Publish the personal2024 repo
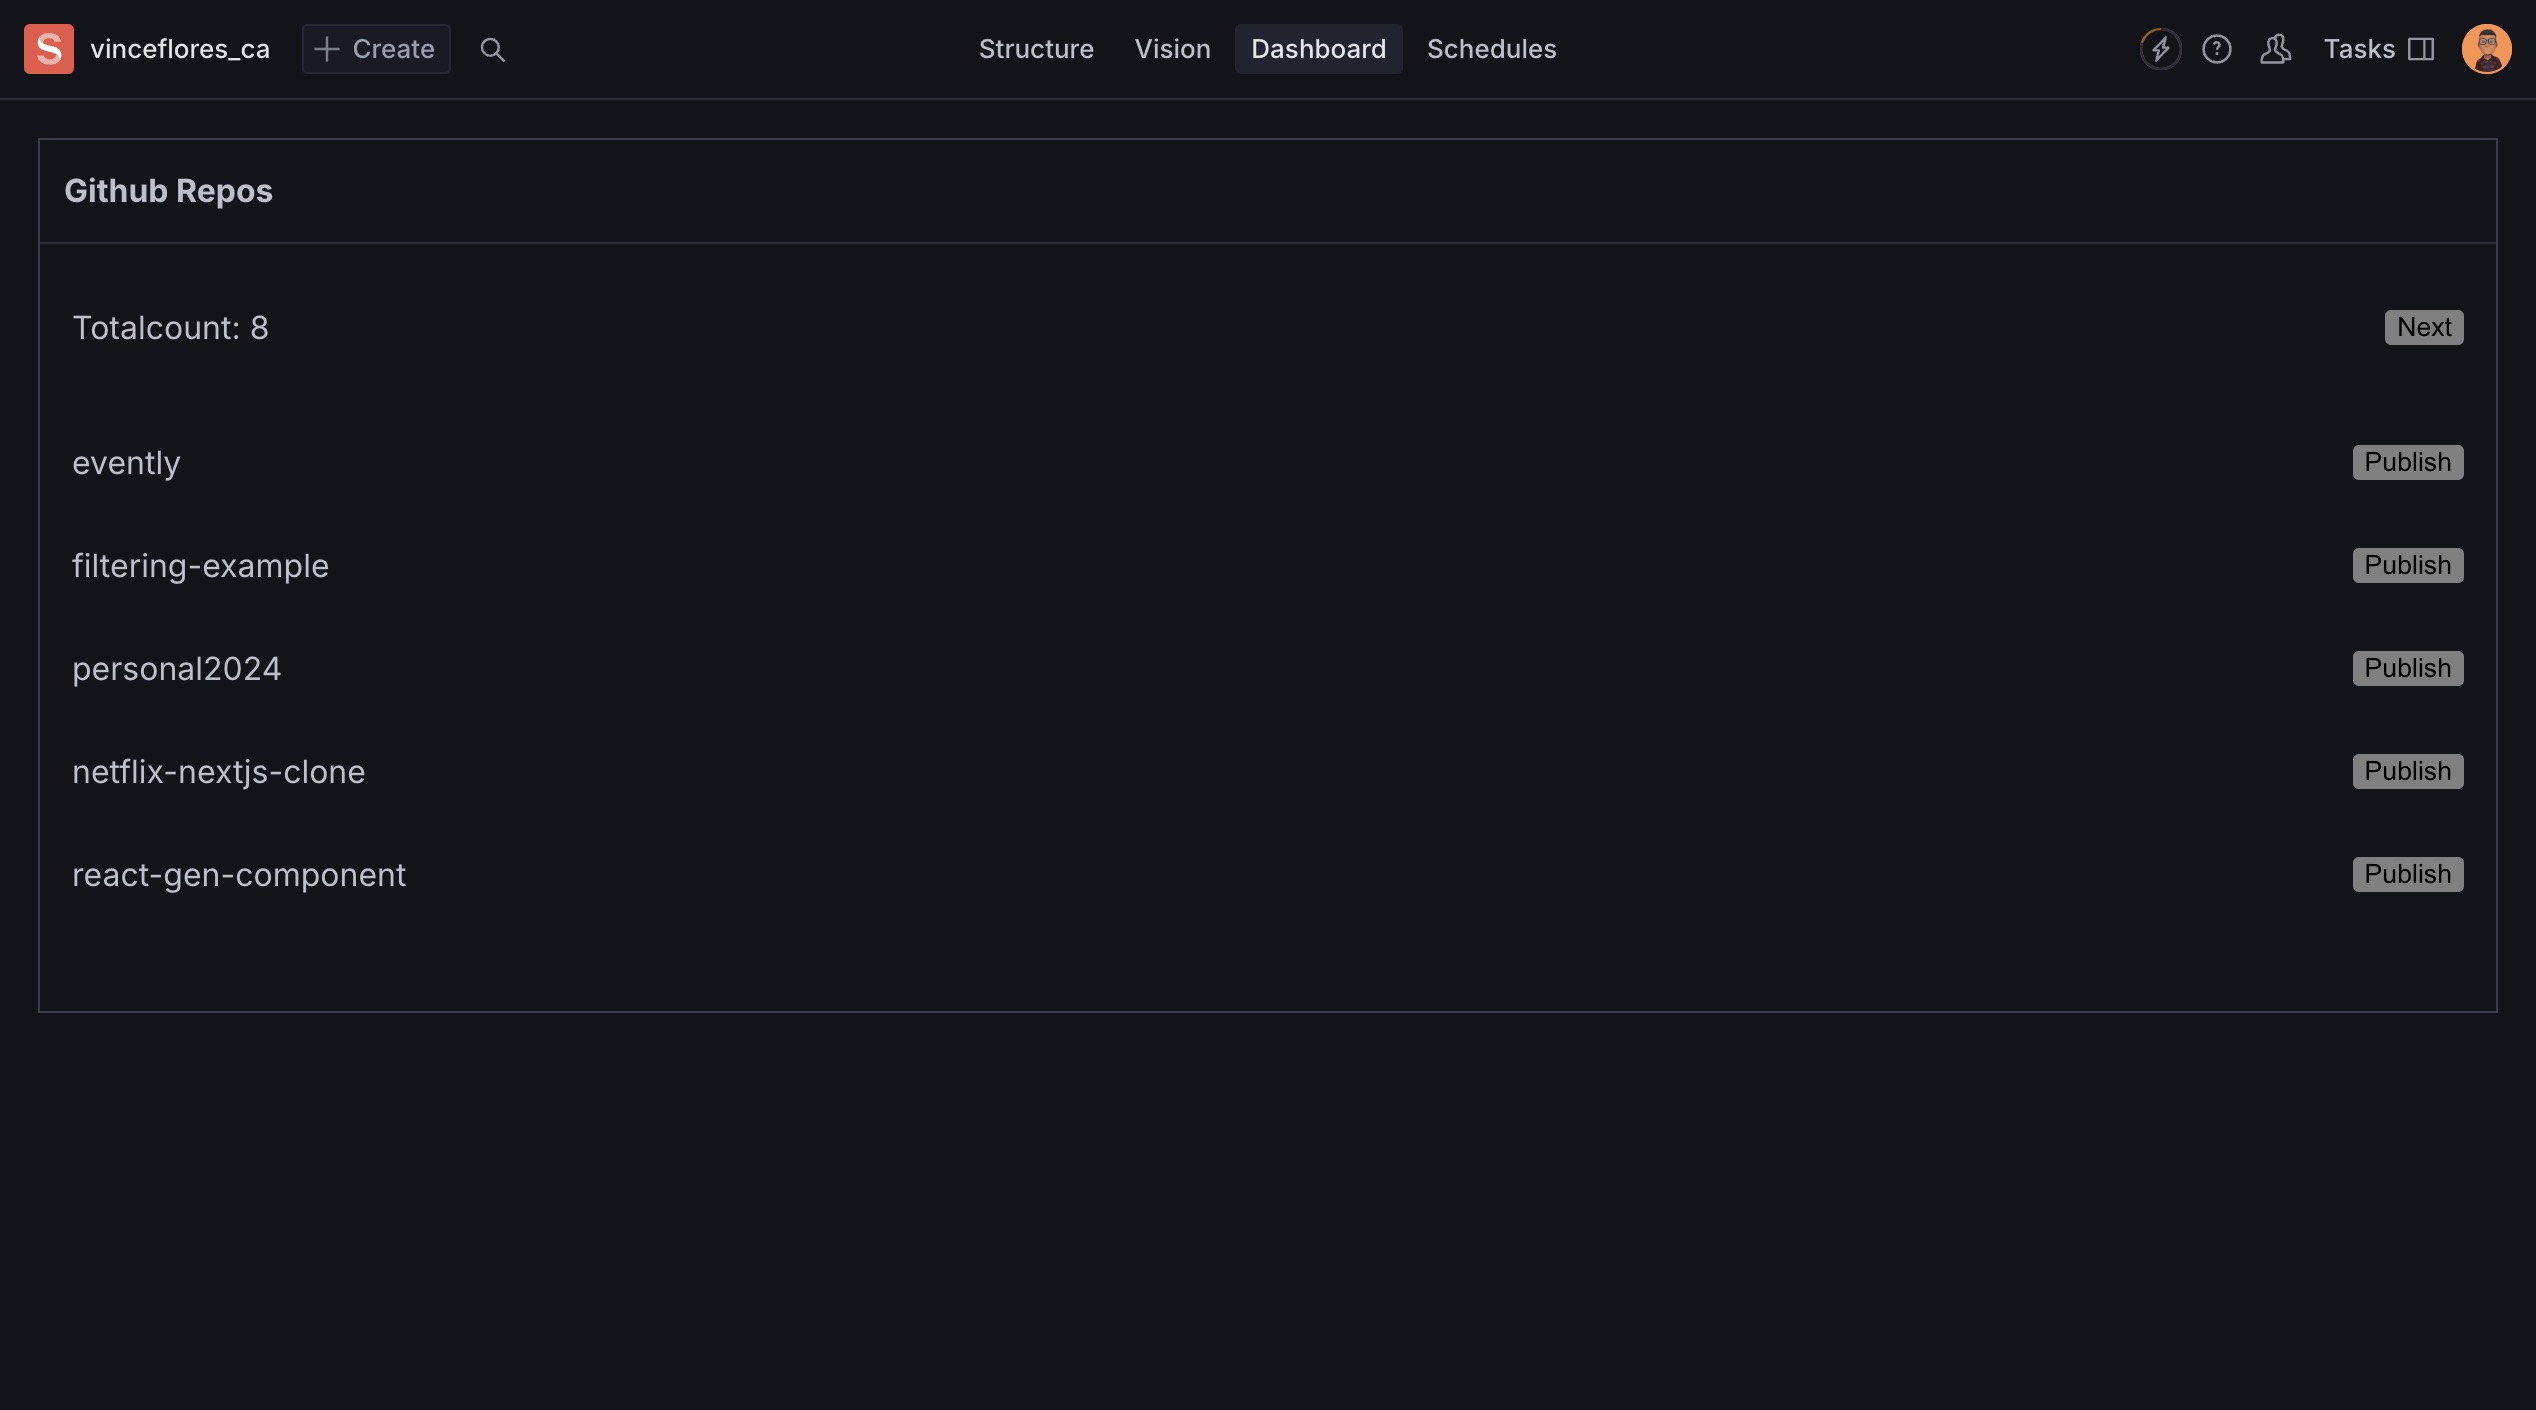Image resolution: width=2536 pixels, height=1410 pixels. 2407,668
